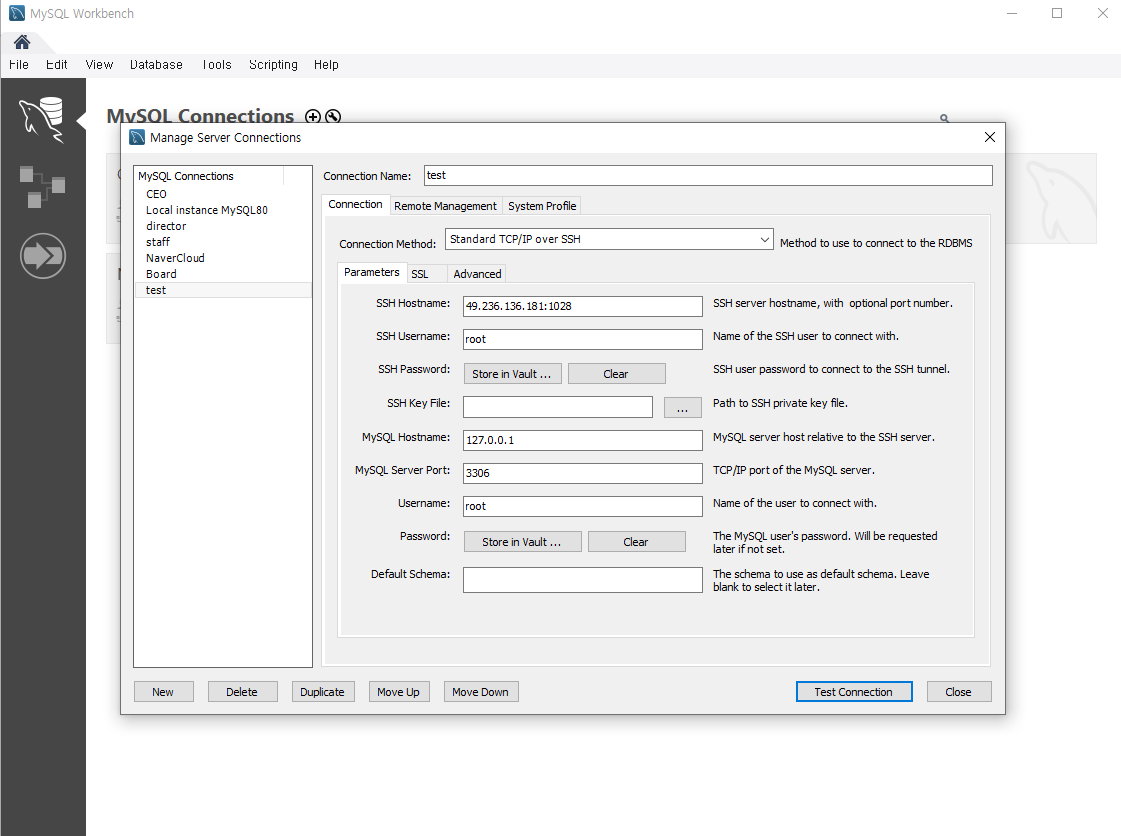Image resolution: width=1121 pixels, height=836 pixels.
Task: Click the Test Connection button
Action: tap(854, 692)
